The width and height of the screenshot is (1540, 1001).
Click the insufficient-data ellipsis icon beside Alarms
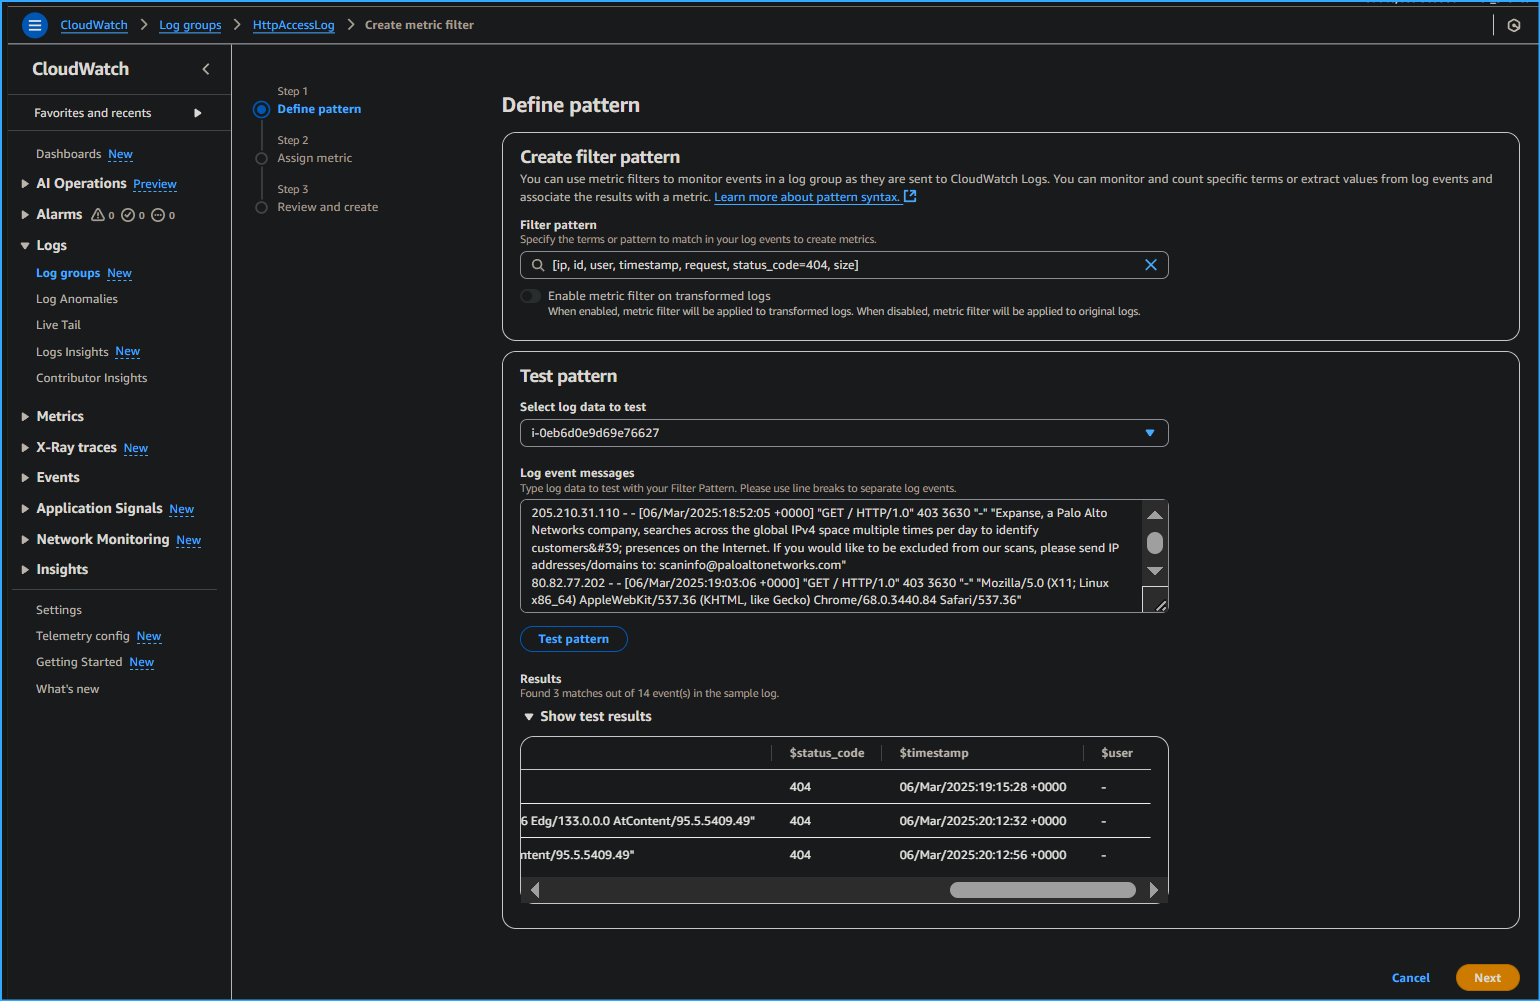(x=160, y=214)
